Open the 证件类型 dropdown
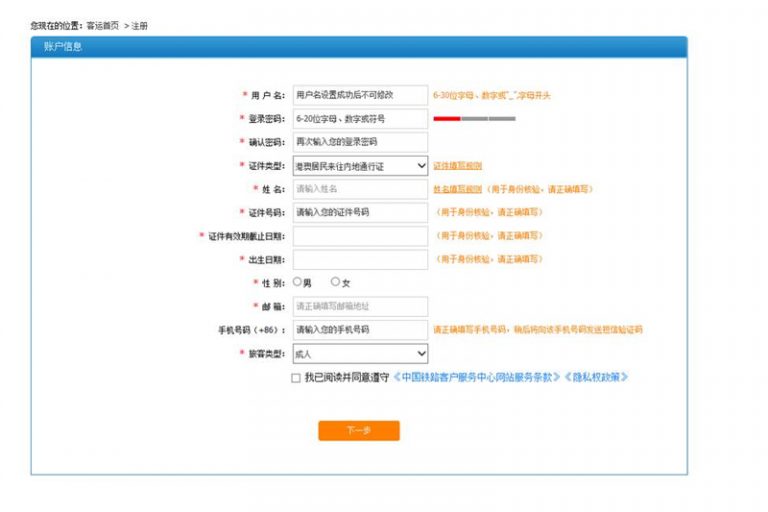Screen dimensions: 768x512 tap(360, 166)
